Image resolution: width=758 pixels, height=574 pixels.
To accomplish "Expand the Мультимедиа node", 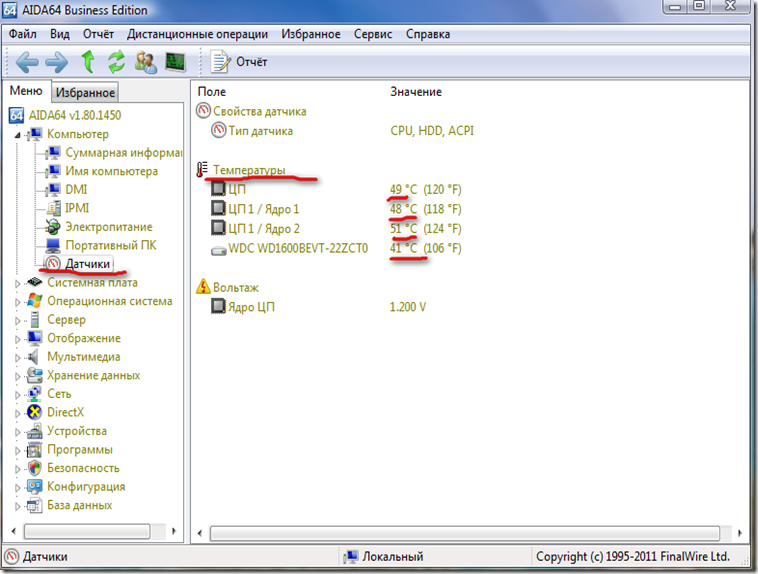I will click(17, 358).
